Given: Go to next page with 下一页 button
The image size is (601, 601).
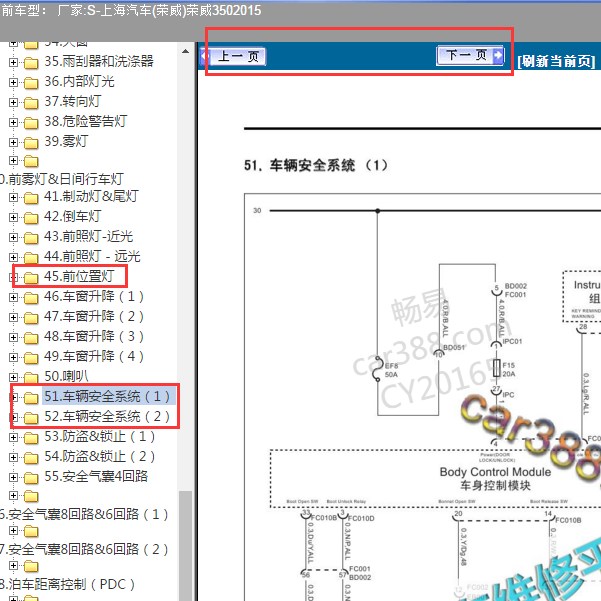Looking at the screenshot, I should tap(470, 56).
